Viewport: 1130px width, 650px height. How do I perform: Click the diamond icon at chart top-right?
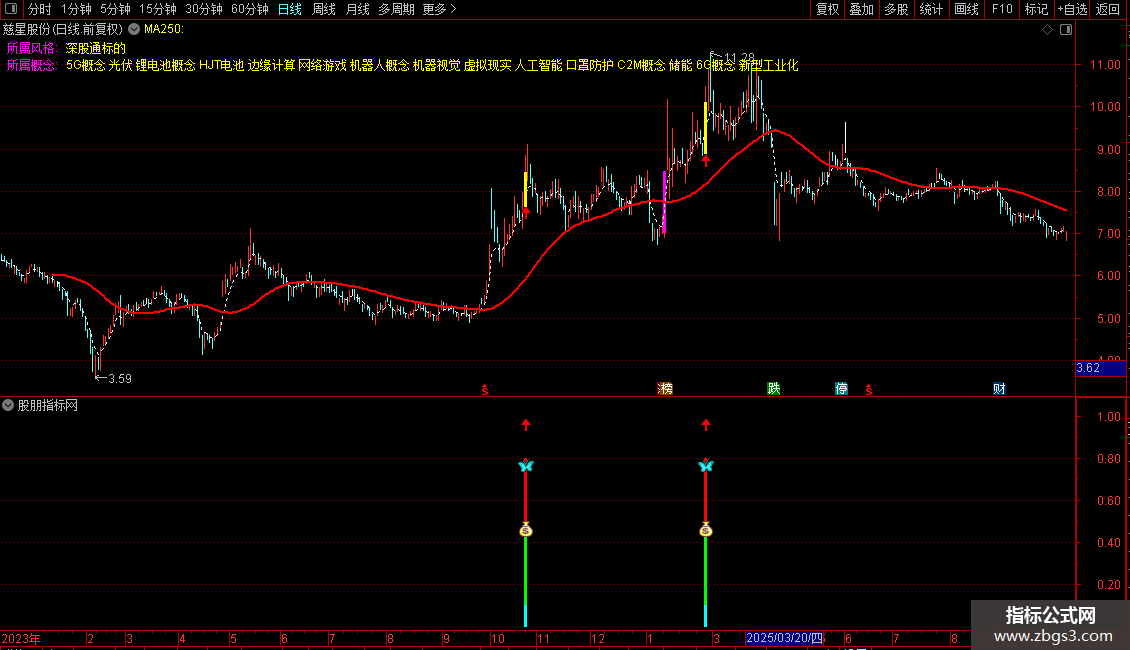[x=1048, y=30]
